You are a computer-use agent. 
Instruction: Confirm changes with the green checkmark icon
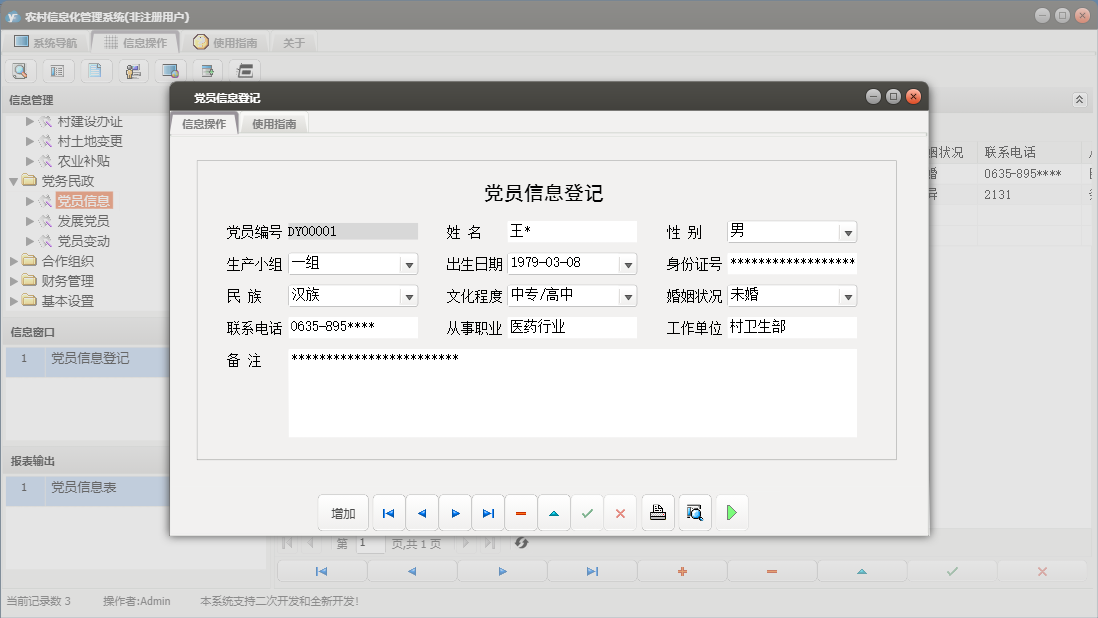click(x=587, y=512)
